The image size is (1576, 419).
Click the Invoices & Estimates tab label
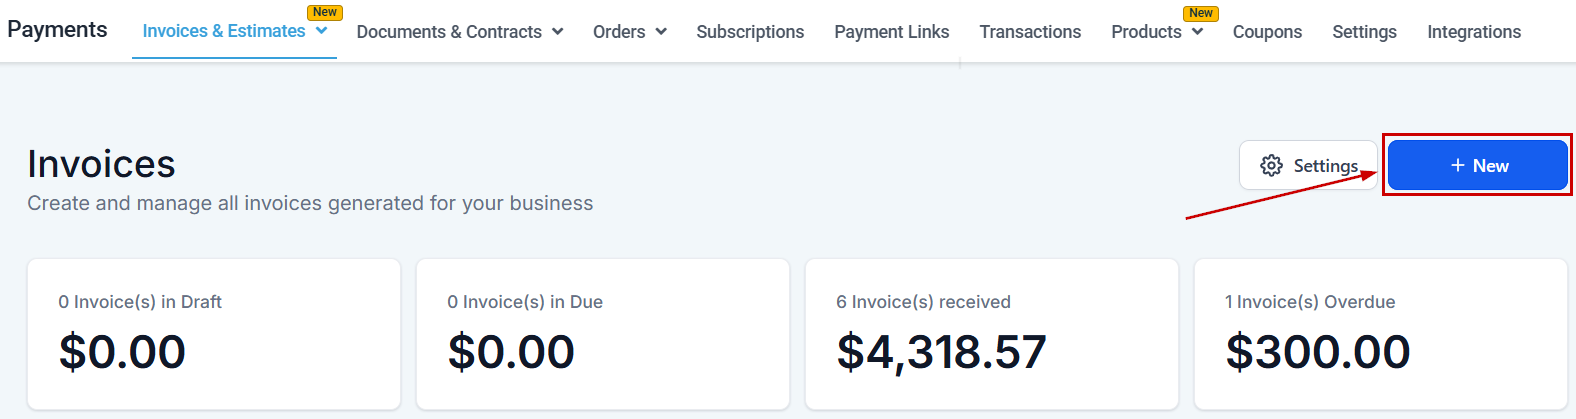[224, 31]
